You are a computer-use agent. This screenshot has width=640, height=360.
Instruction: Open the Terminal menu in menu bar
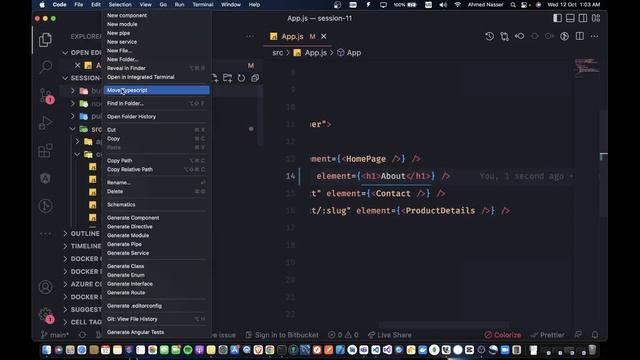pos(203,4)
